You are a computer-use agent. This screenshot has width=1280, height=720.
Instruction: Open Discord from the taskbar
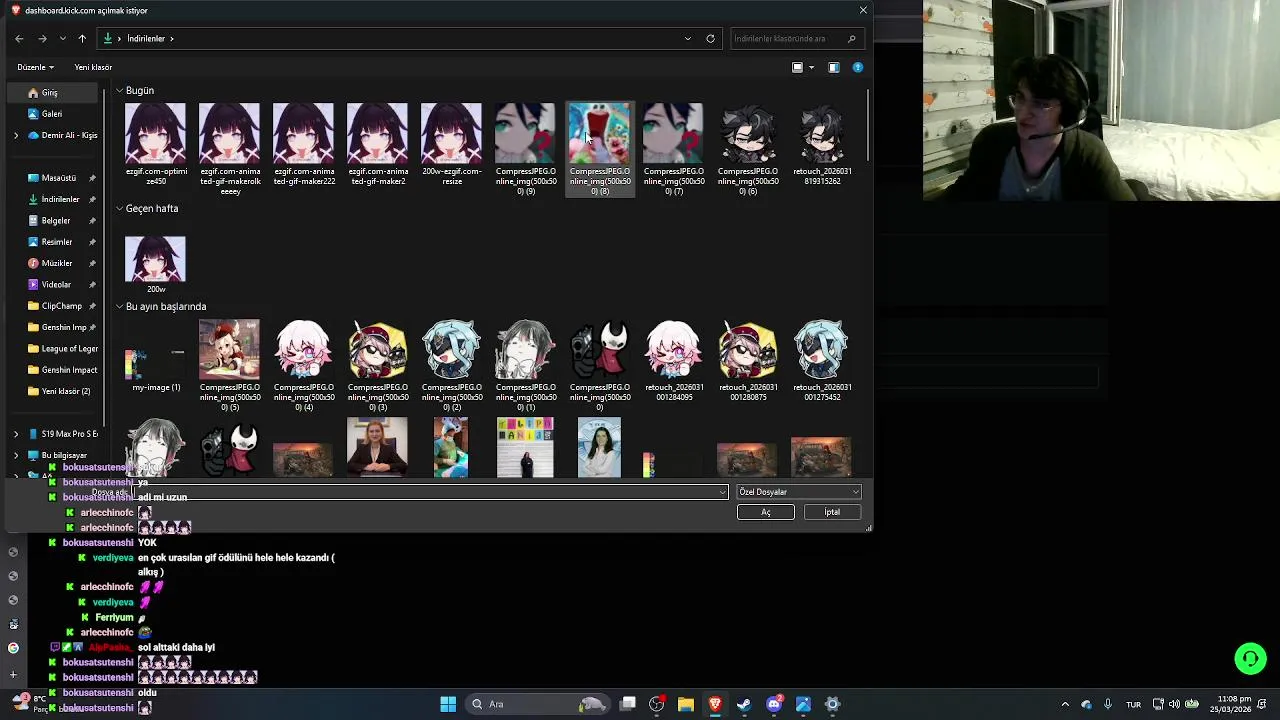pos(774,704)
